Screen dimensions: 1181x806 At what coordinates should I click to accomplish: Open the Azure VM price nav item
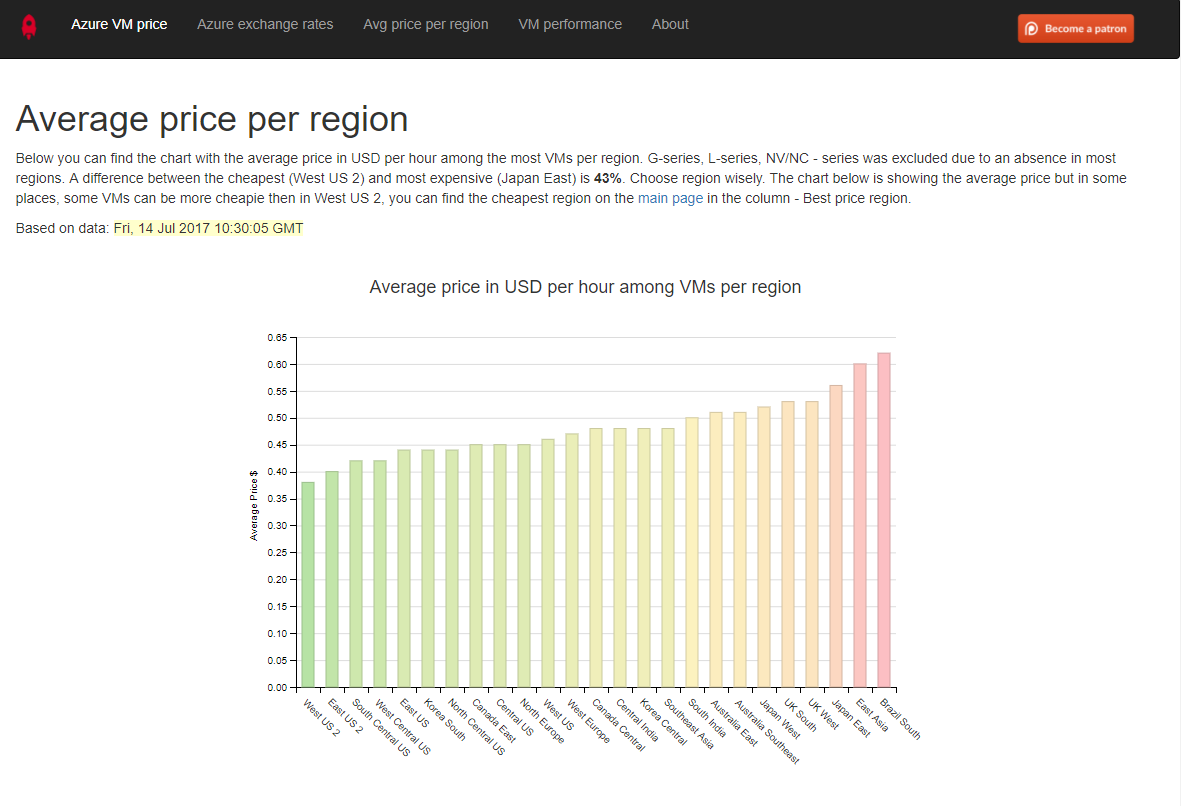pos(119,24)
